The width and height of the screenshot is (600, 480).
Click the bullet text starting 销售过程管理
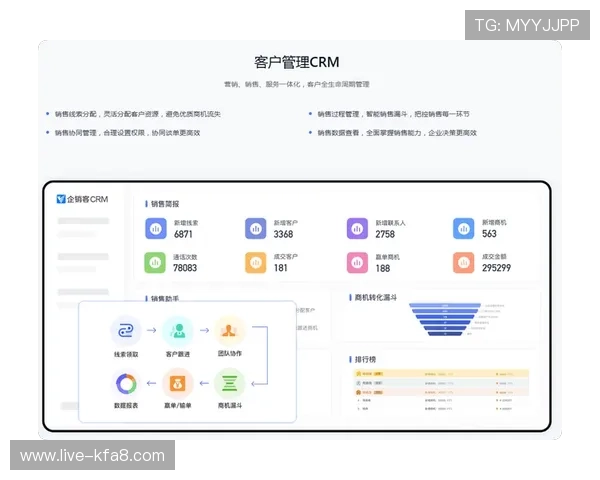coord(393,114)
